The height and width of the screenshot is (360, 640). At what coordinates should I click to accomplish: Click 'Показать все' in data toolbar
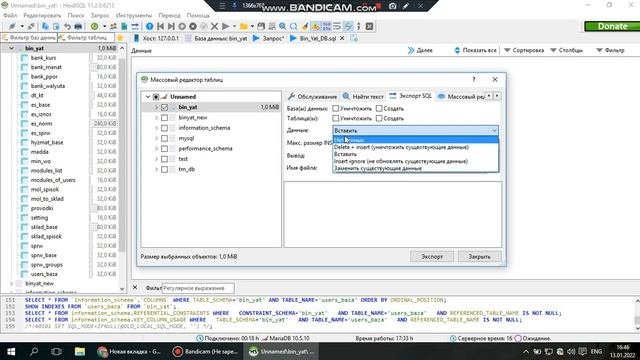(x=475, y=50)
